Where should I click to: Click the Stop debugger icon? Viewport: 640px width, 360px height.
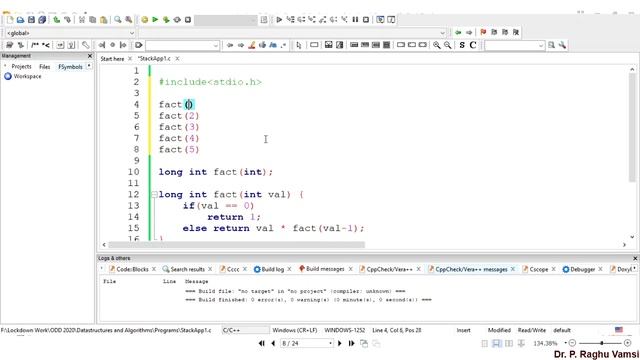(x=366, y=20)
